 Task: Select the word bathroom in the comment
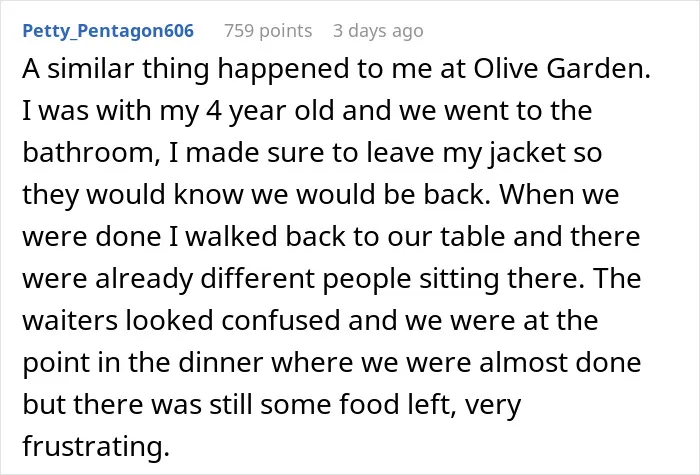point(88,153)
